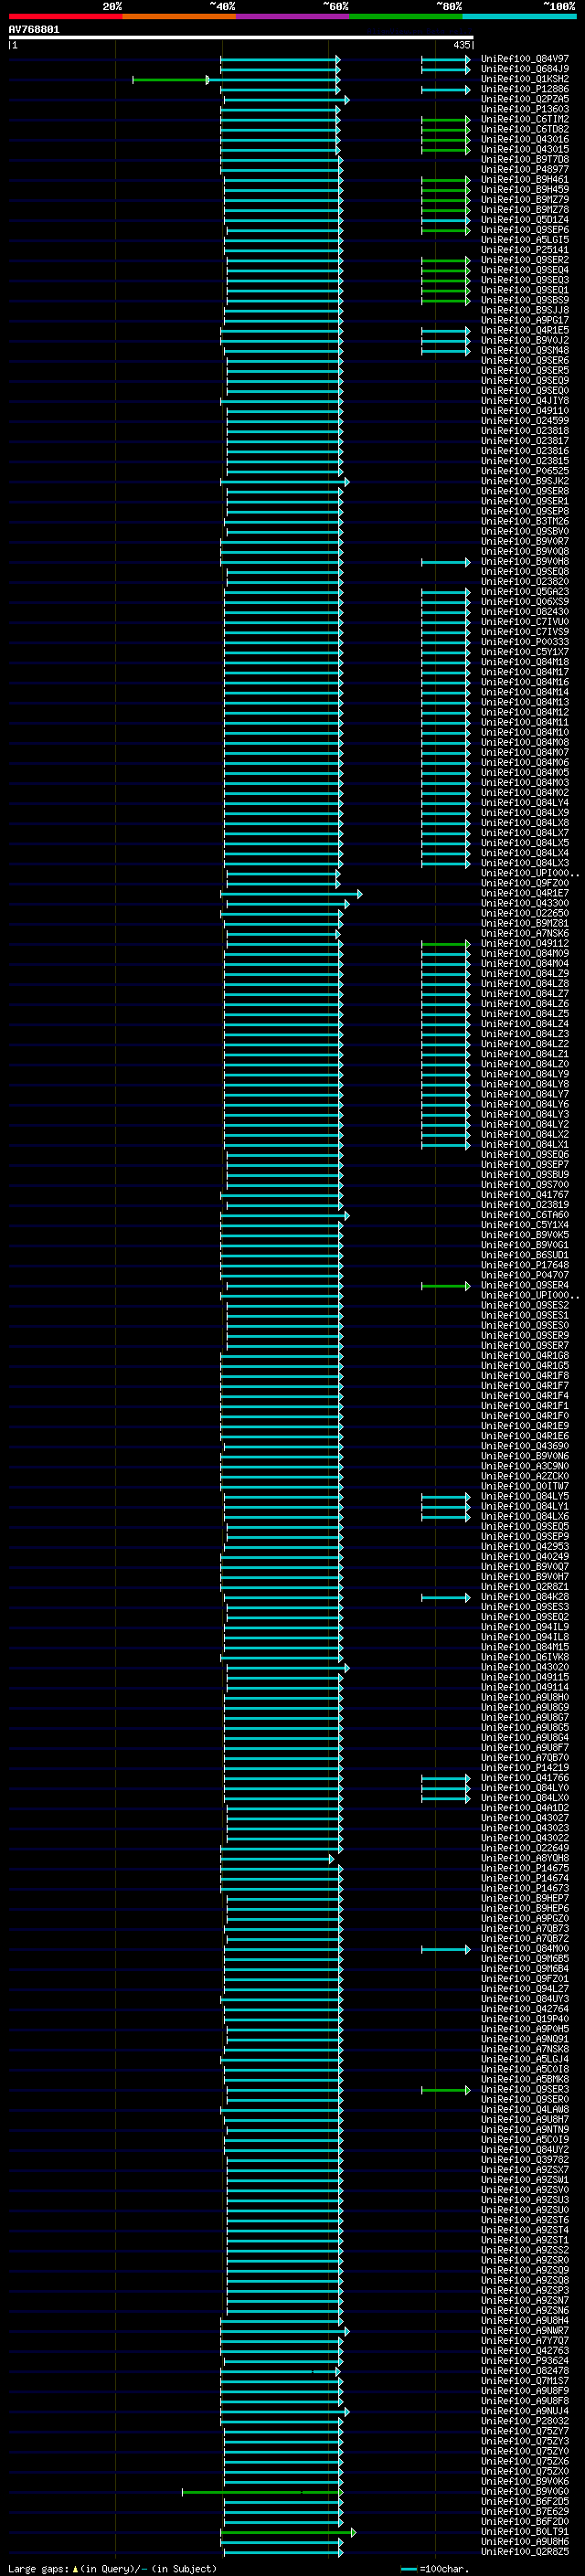Select UniRef100_Q84M18 label
Viewport: 585px width, 2576px height.
click(525, 662)
